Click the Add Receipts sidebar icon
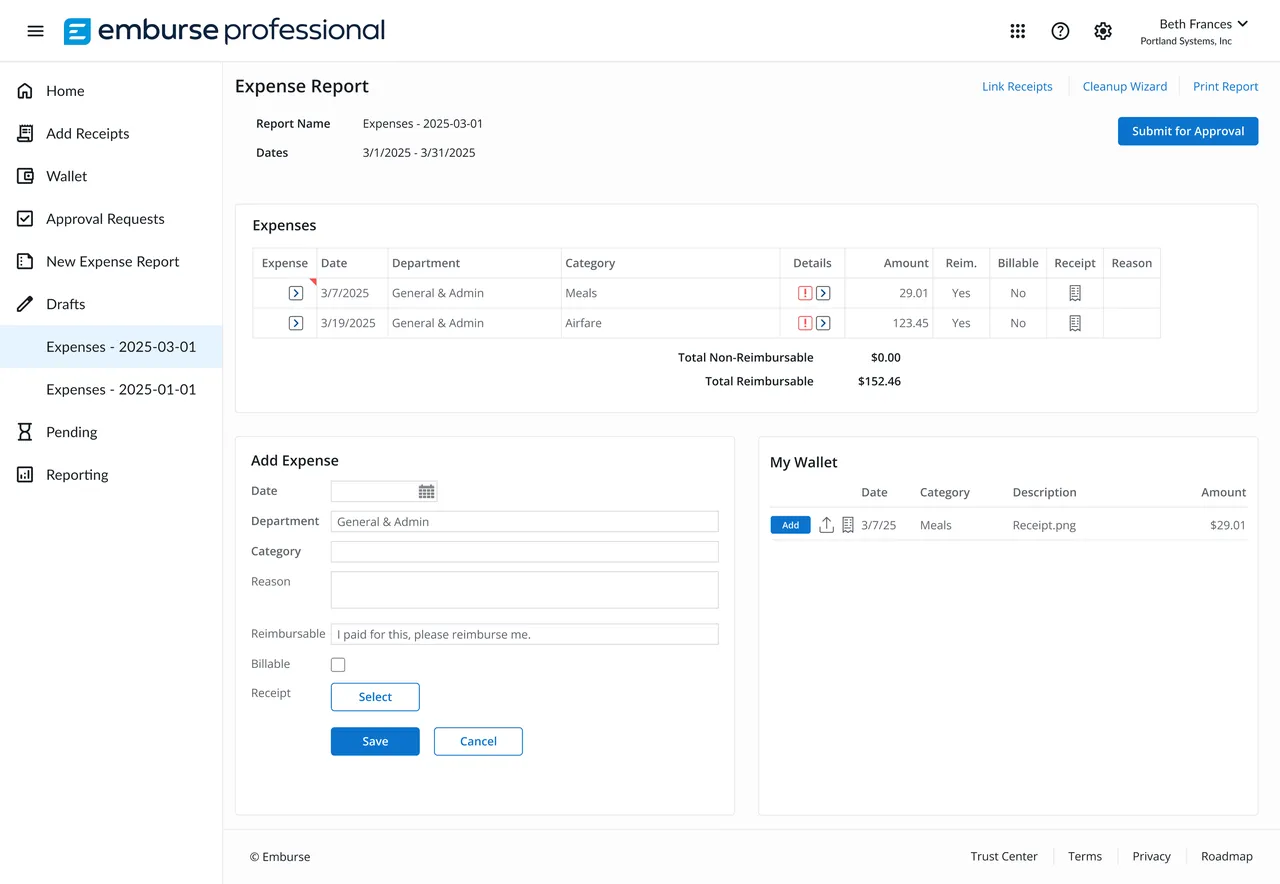 [25, 133]
